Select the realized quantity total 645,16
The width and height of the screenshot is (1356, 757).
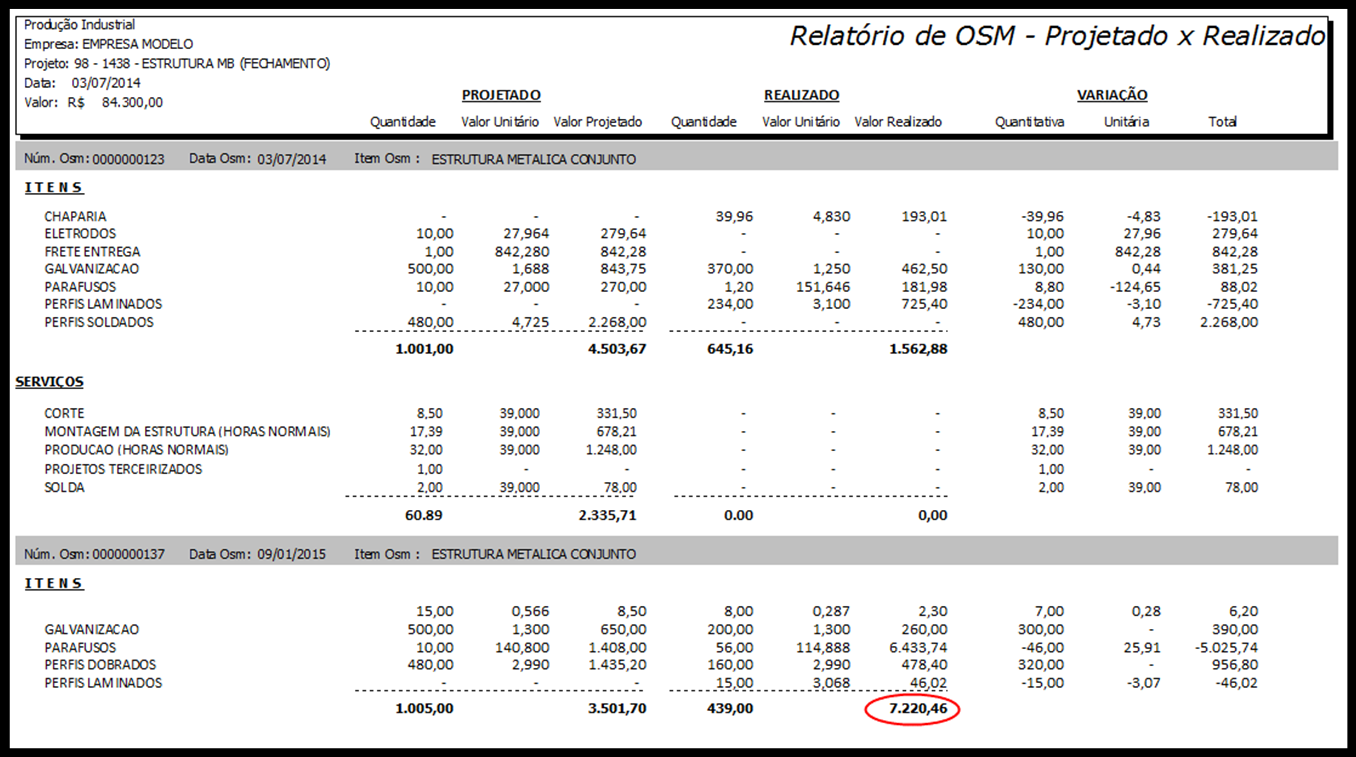tap(730, 350)
